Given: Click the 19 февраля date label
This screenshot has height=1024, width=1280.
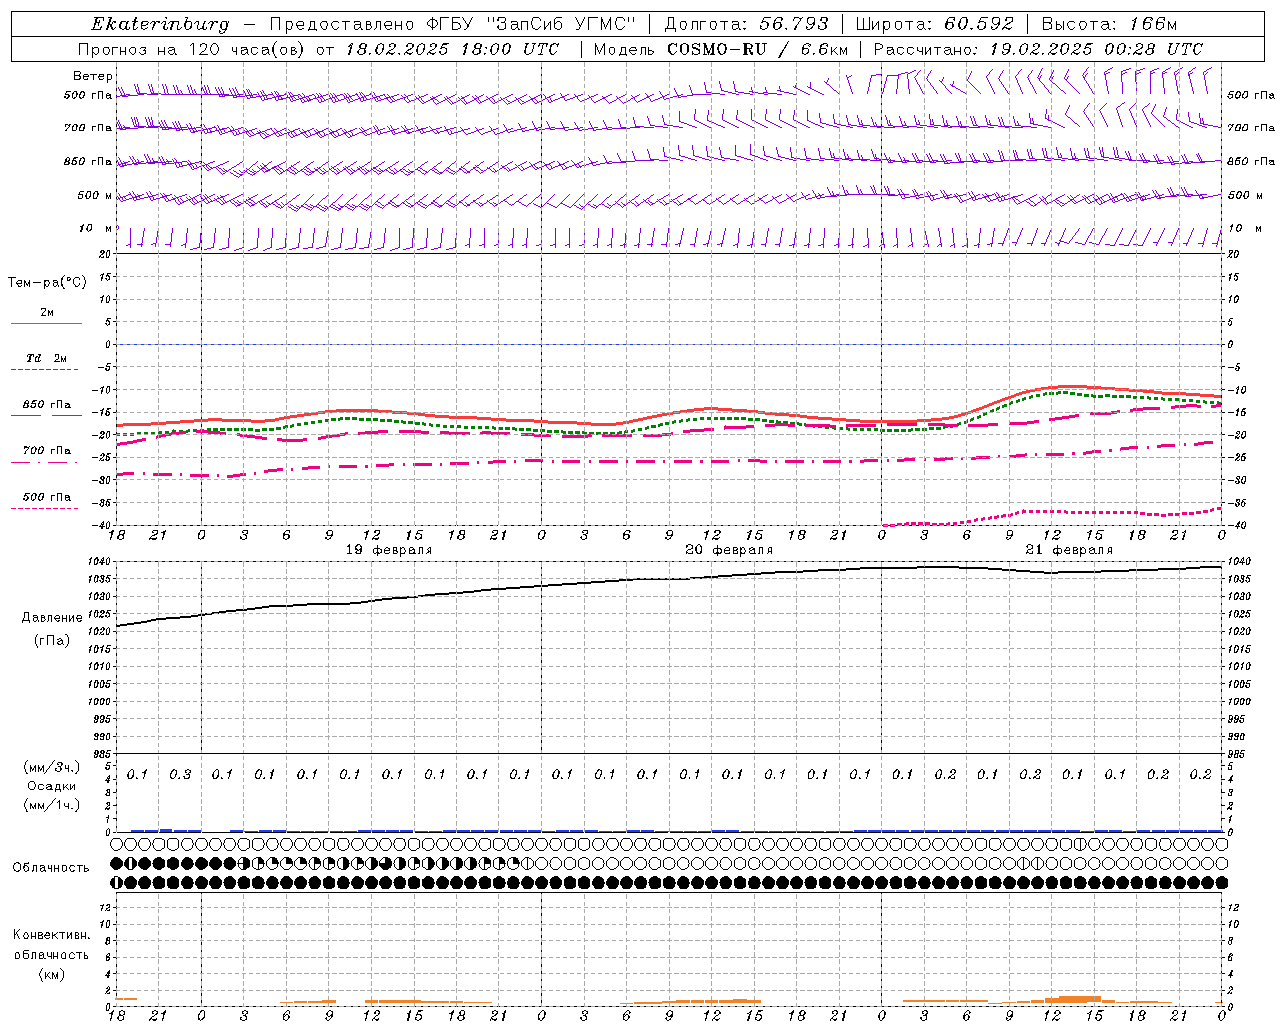Looking at the screenshot, I should [x=390, y=550].
